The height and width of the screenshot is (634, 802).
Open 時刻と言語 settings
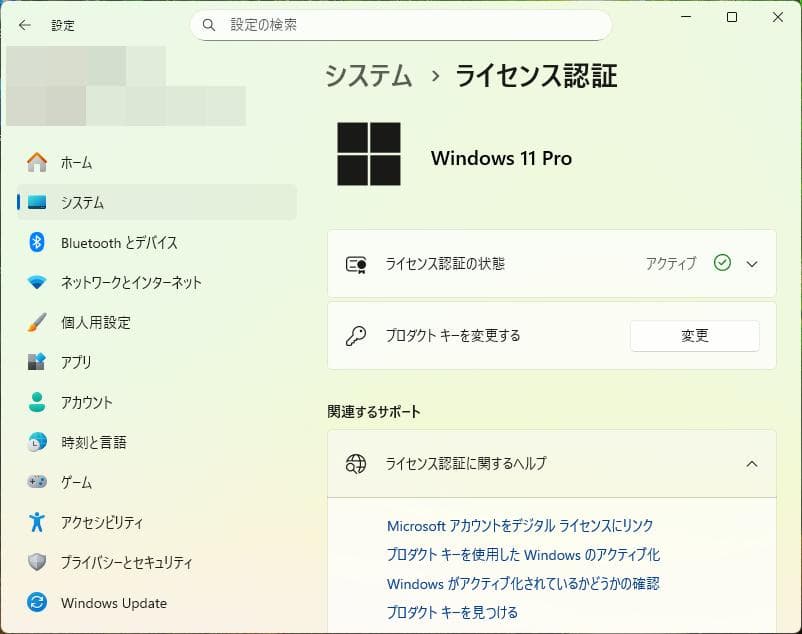(x=157, y=442)
